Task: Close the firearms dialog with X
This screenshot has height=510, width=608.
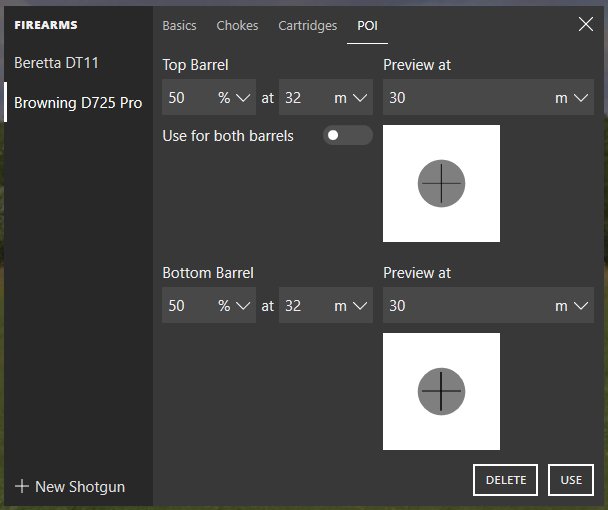Action: point(586,25)
